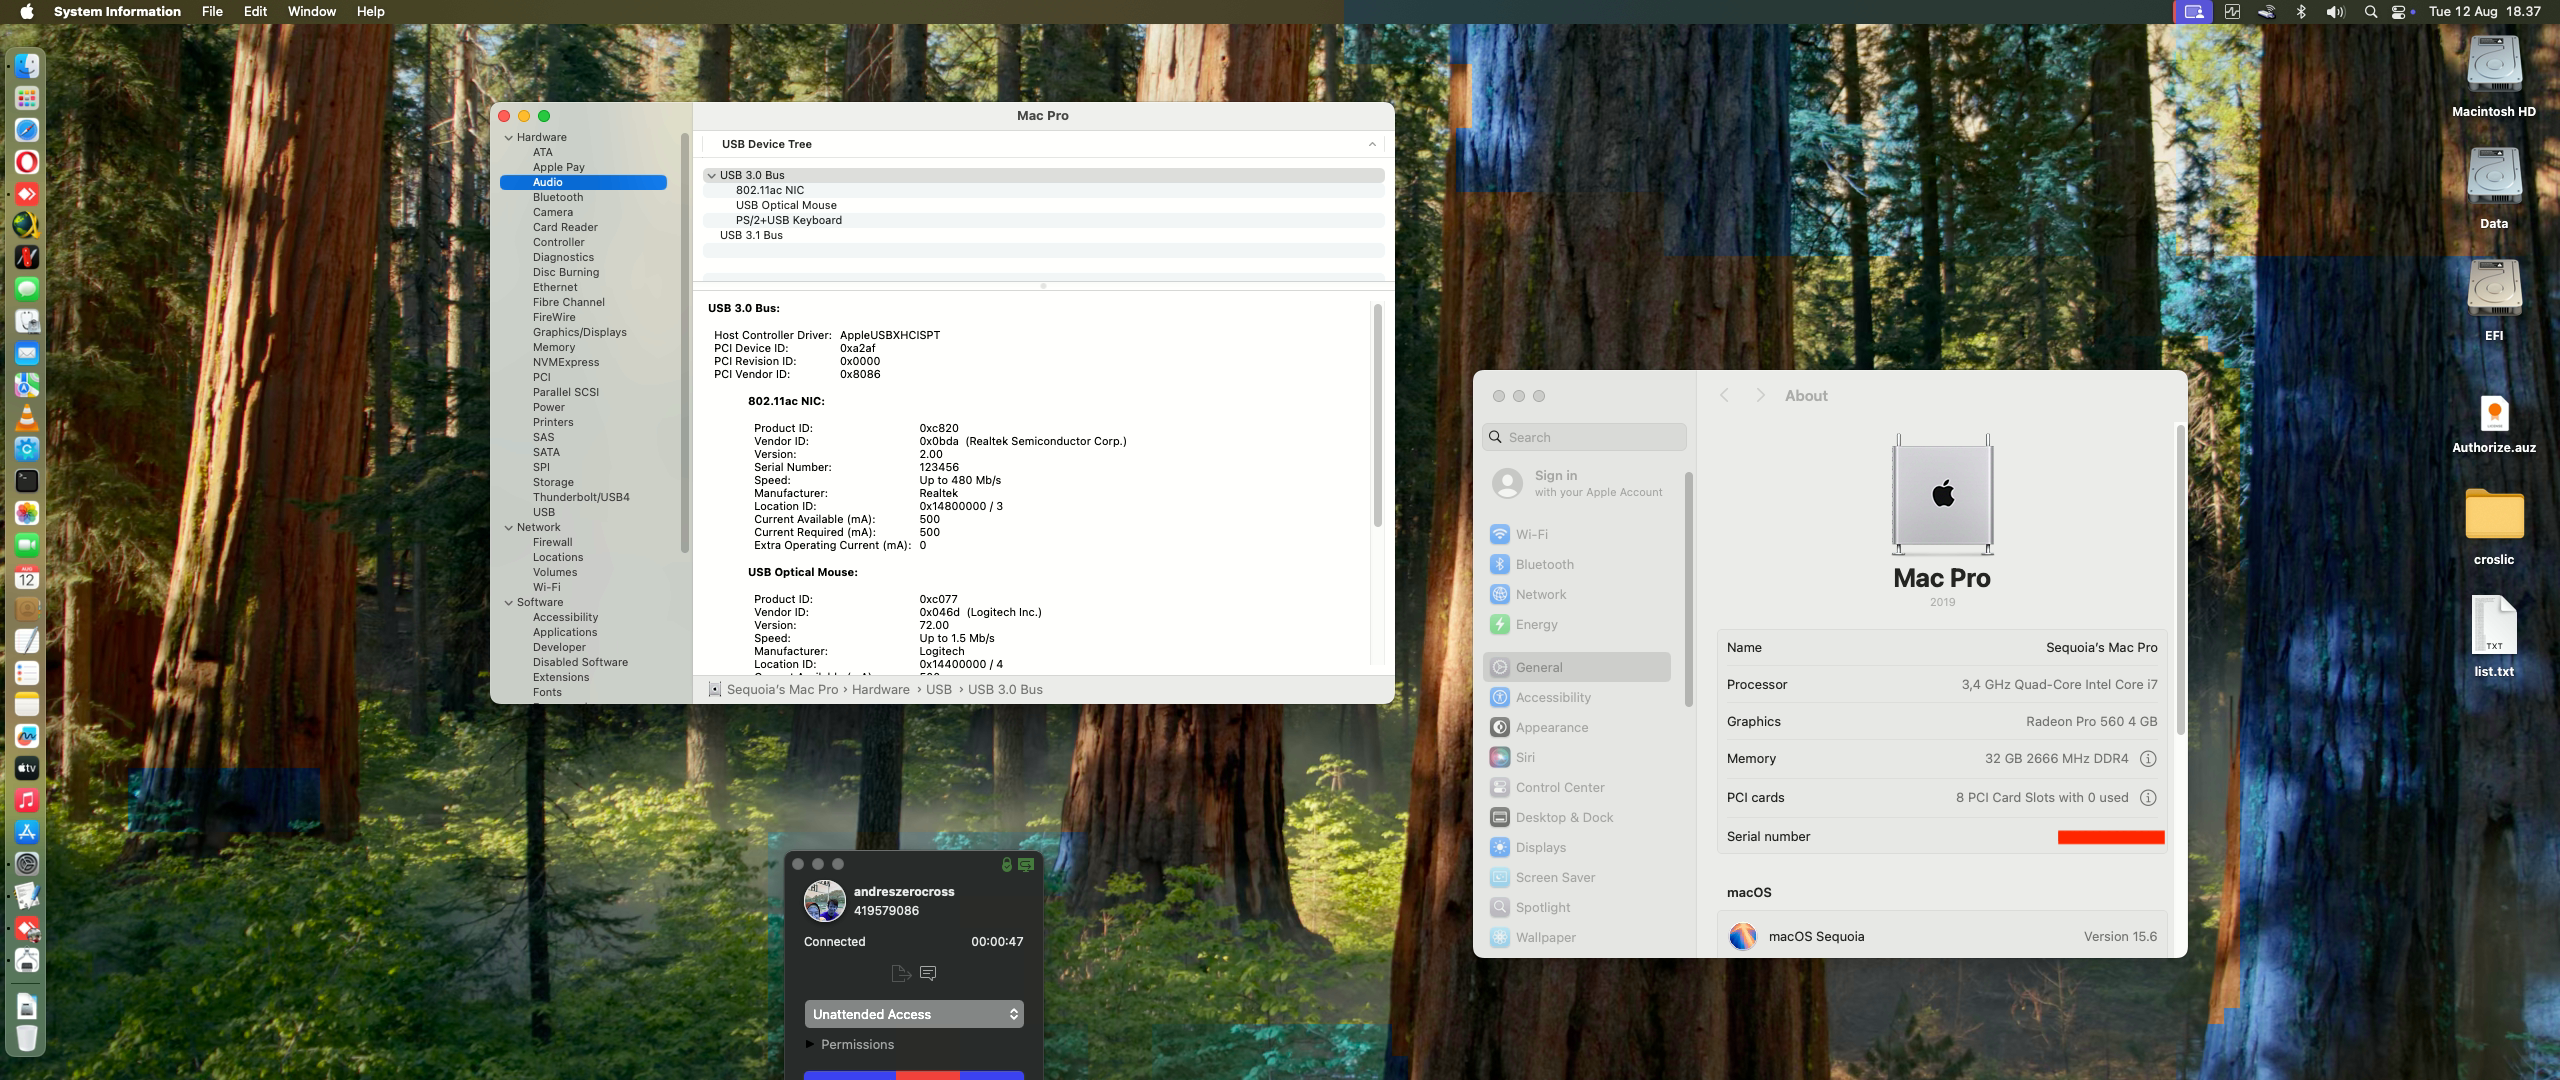Click the menu bar clock showing Tue 12 Aug
Screen dimensions: 2560x1080
pyautogui.click(x=2485, y=12)
